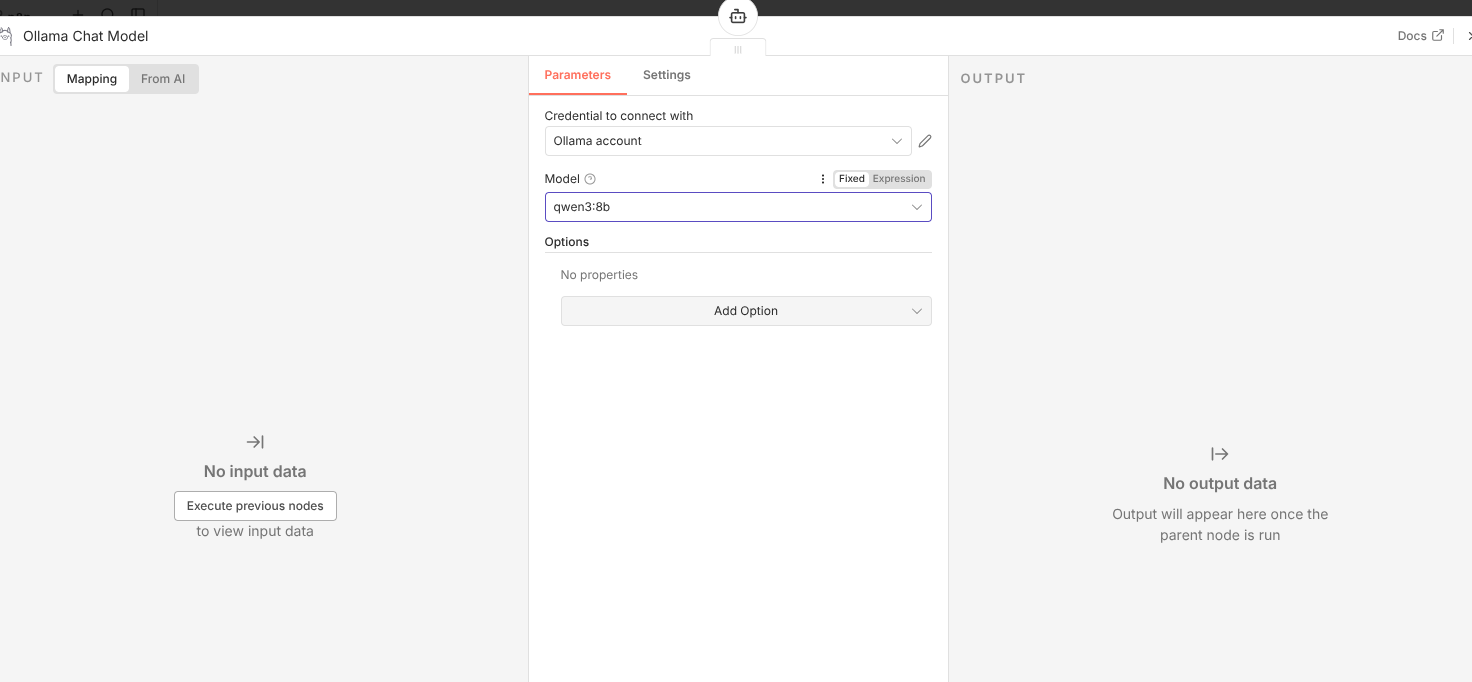Select the Parameters tab
Image resolution: width=1472 pixels, height=682 pixels.
(x=577, y=75)
